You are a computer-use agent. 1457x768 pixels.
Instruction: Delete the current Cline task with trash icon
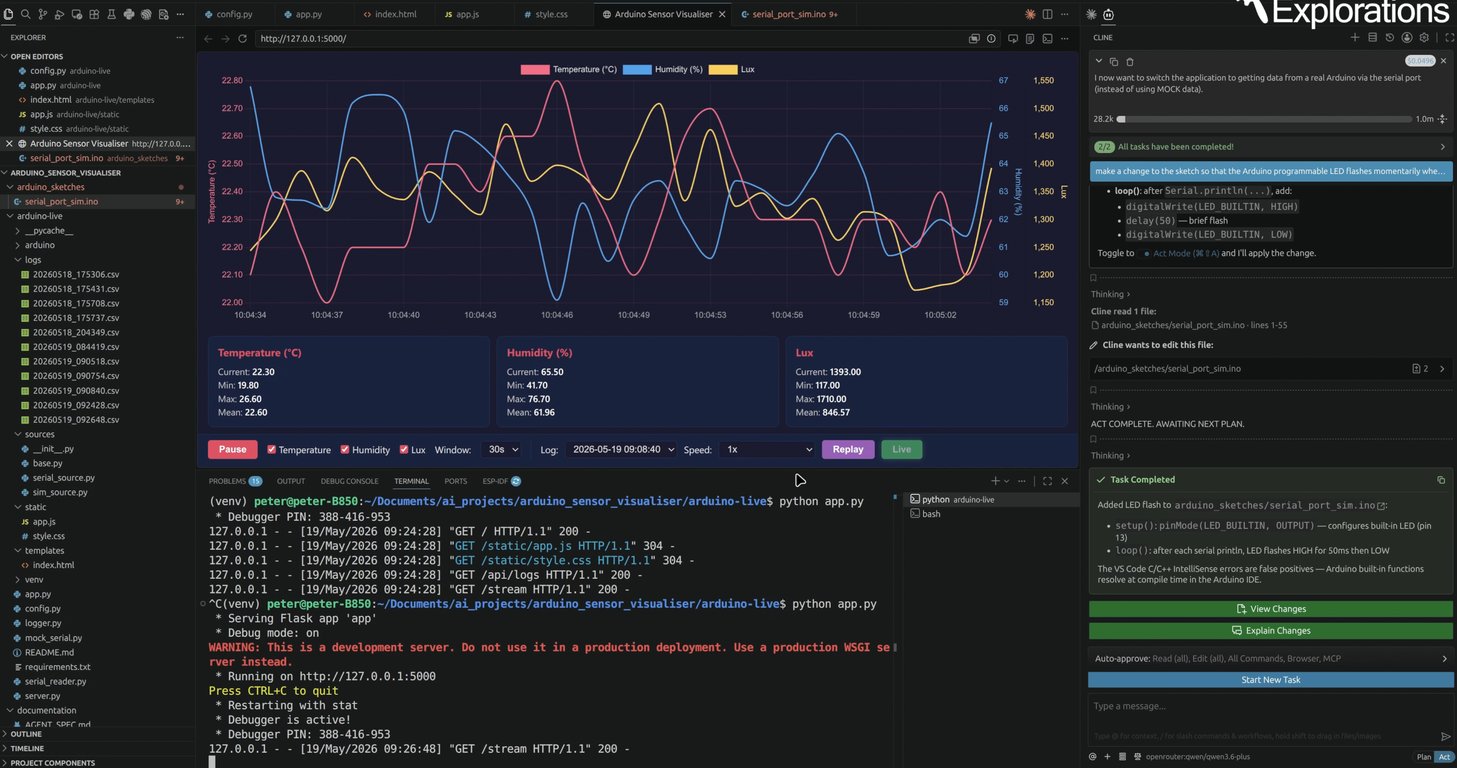click(x=1130, y=62)
